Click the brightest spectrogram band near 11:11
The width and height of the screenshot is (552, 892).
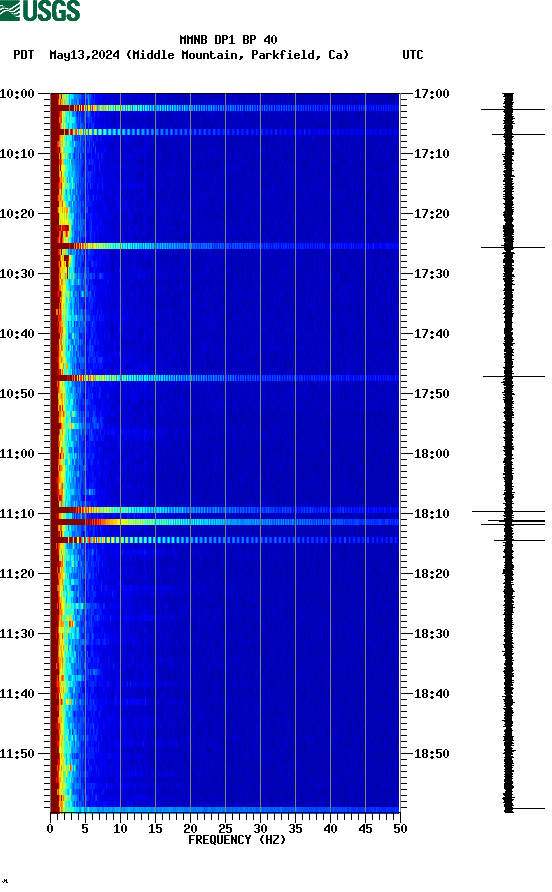click(x=225, y=522)
